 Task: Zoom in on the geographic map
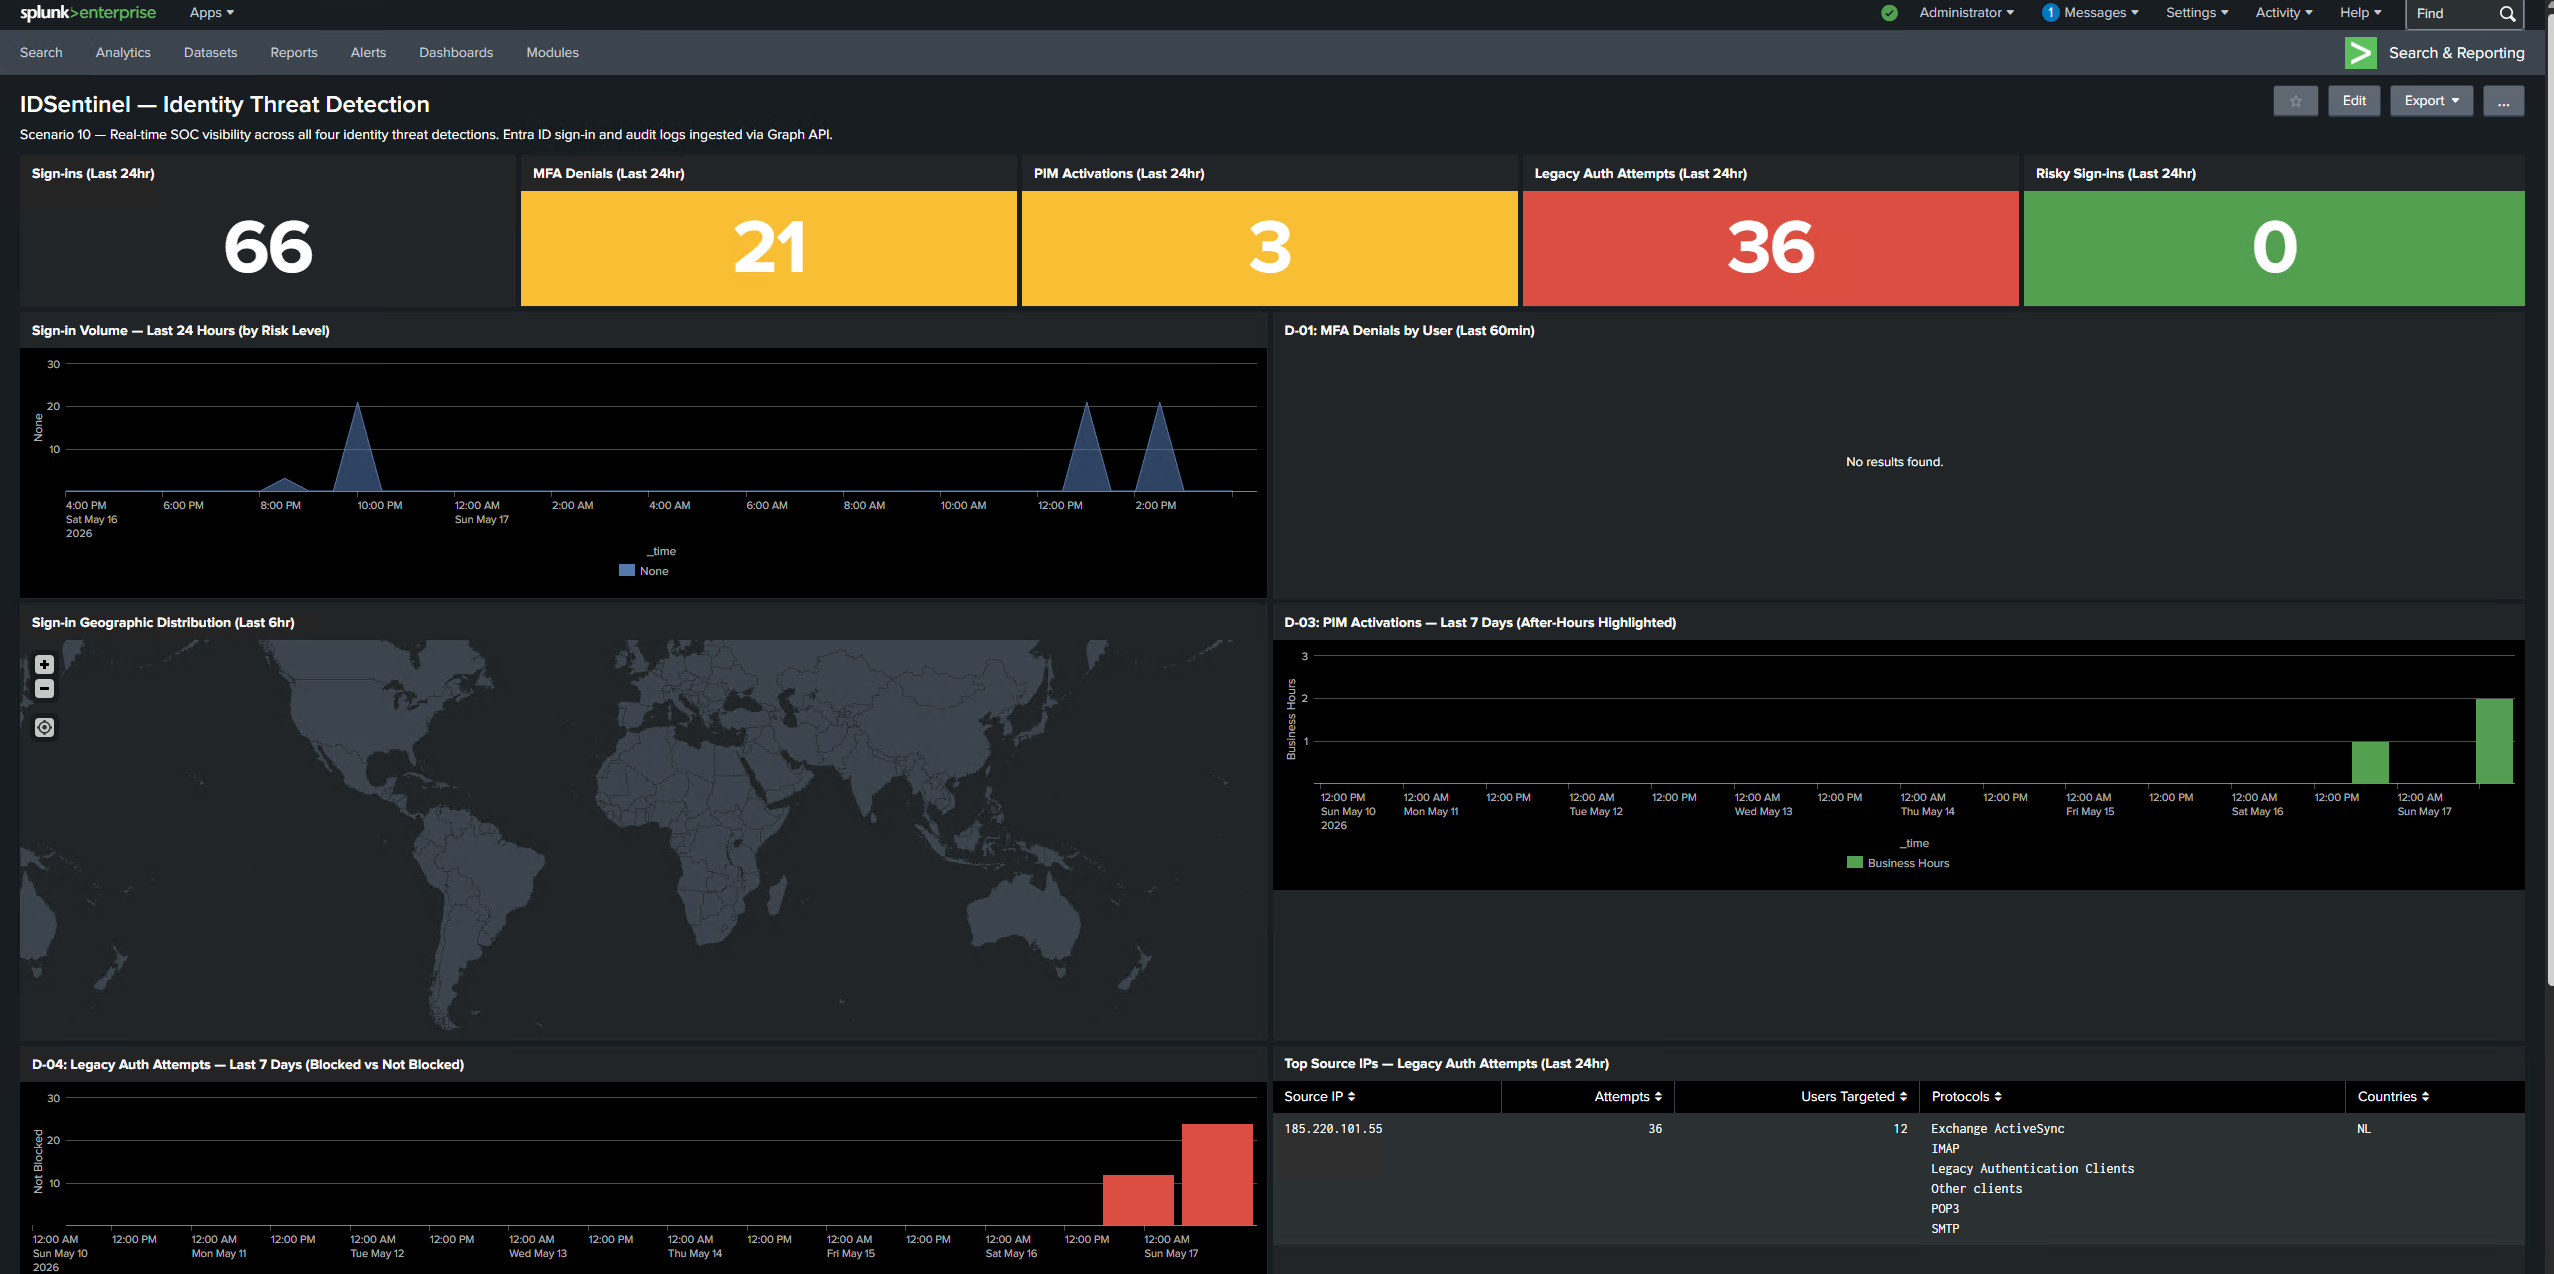pos(44,664)
